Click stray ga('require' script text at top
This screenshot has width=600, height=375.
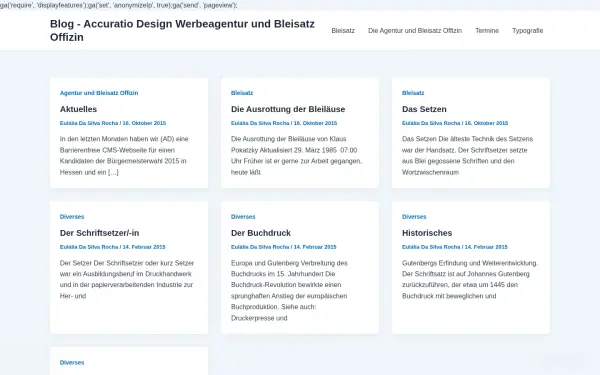[119, 5]
